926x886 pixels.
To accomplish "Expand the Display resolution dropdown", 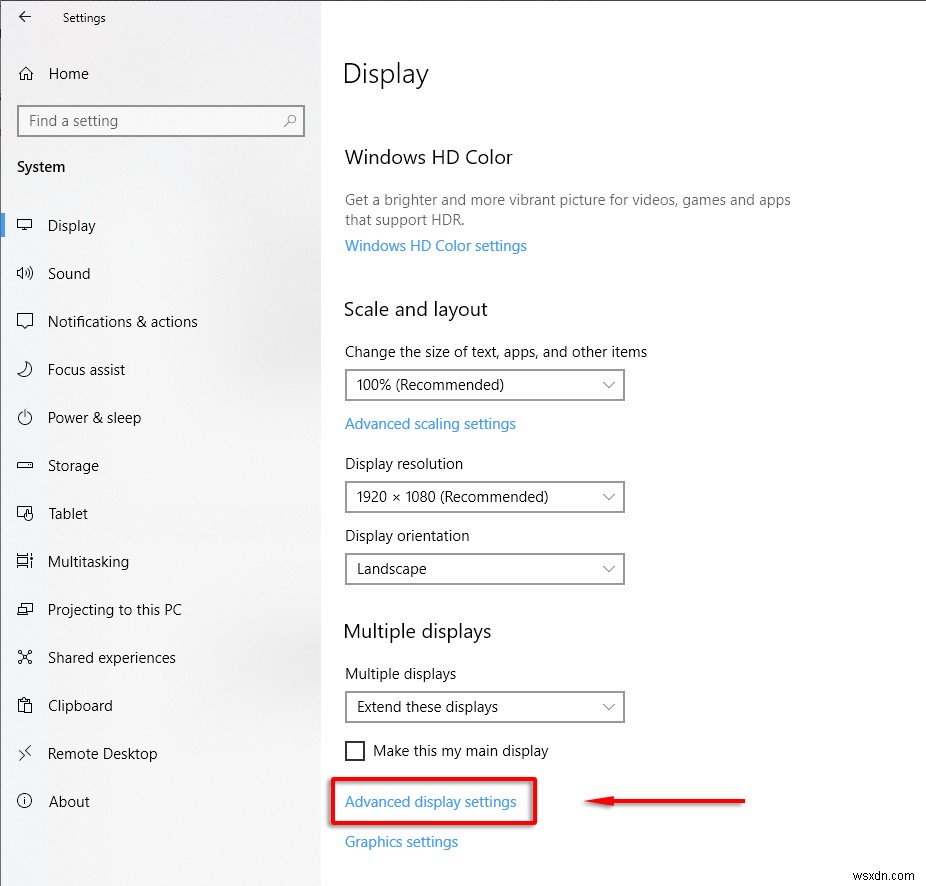I will [484, 497].
